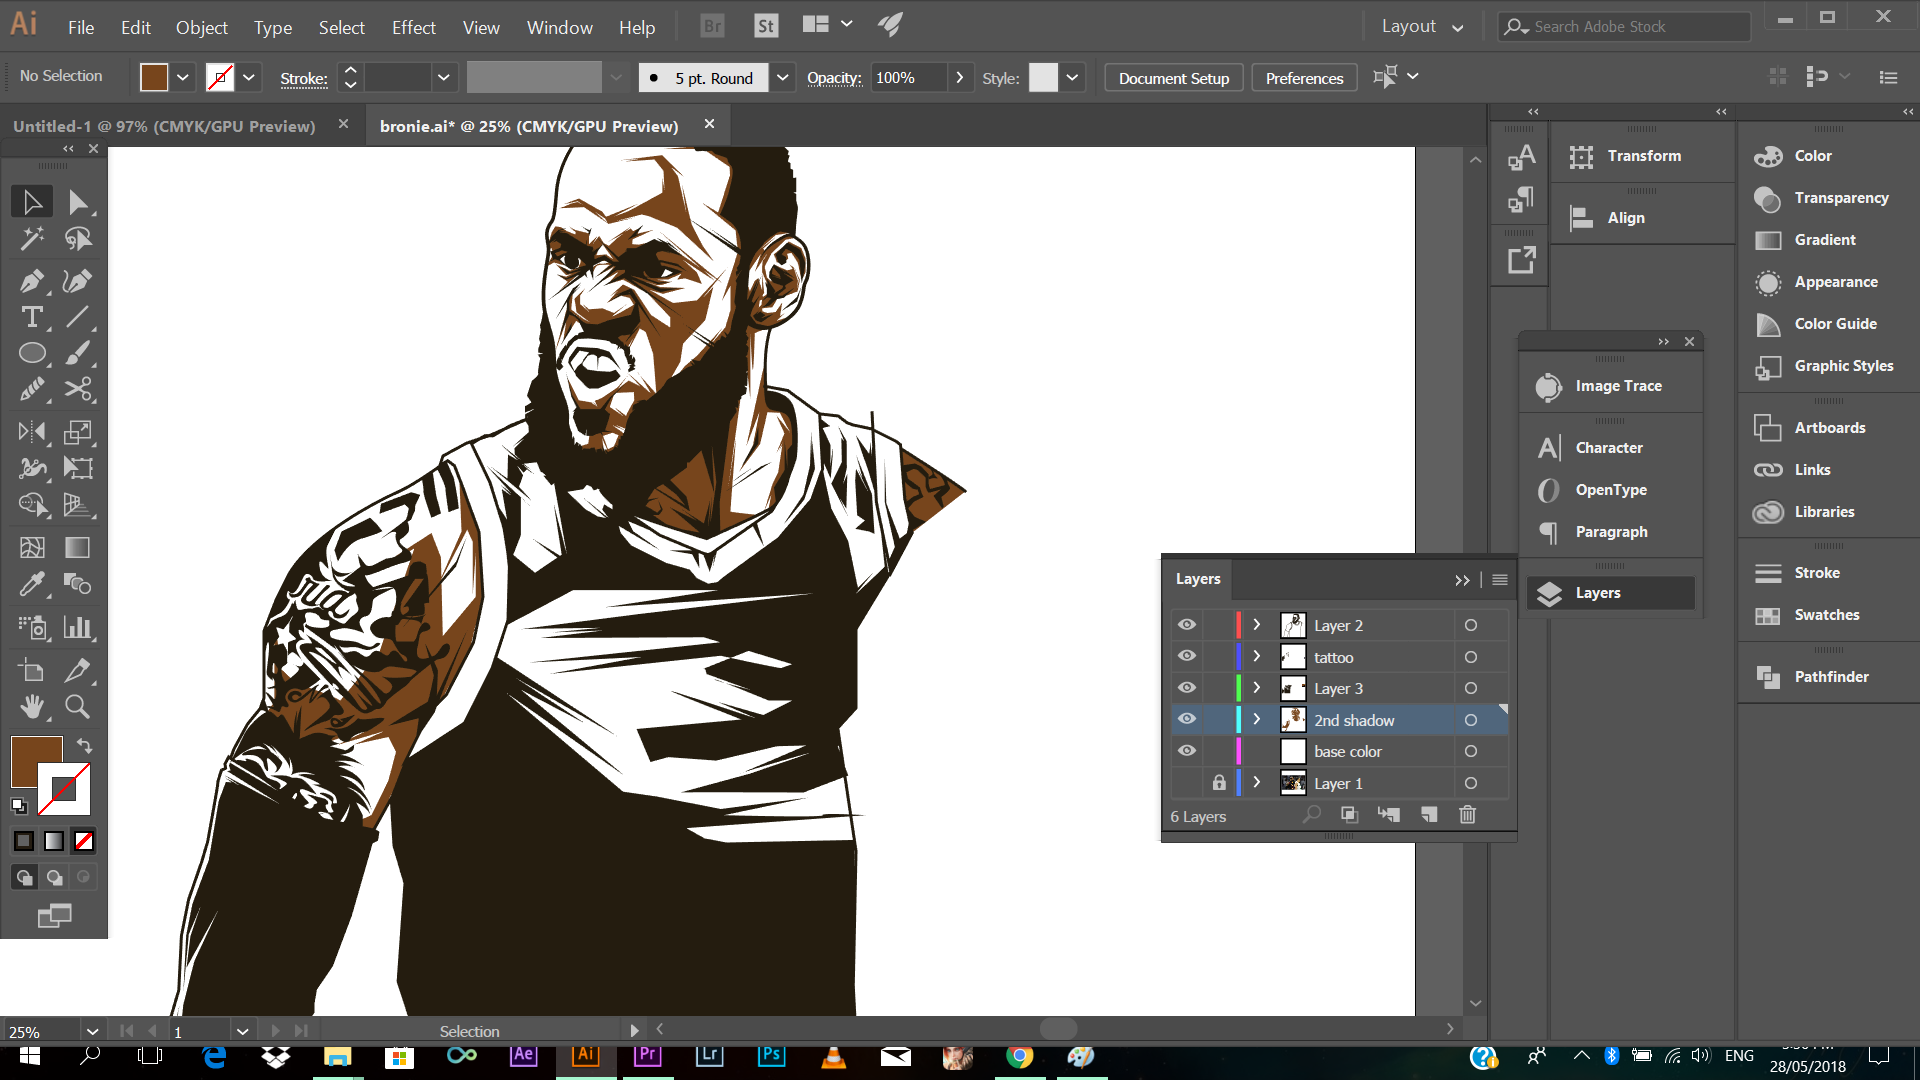Image resolution: width=1920 pixels, height=1080 pixels.
Task: Select the Scissors tool
Action: (78, 390)
